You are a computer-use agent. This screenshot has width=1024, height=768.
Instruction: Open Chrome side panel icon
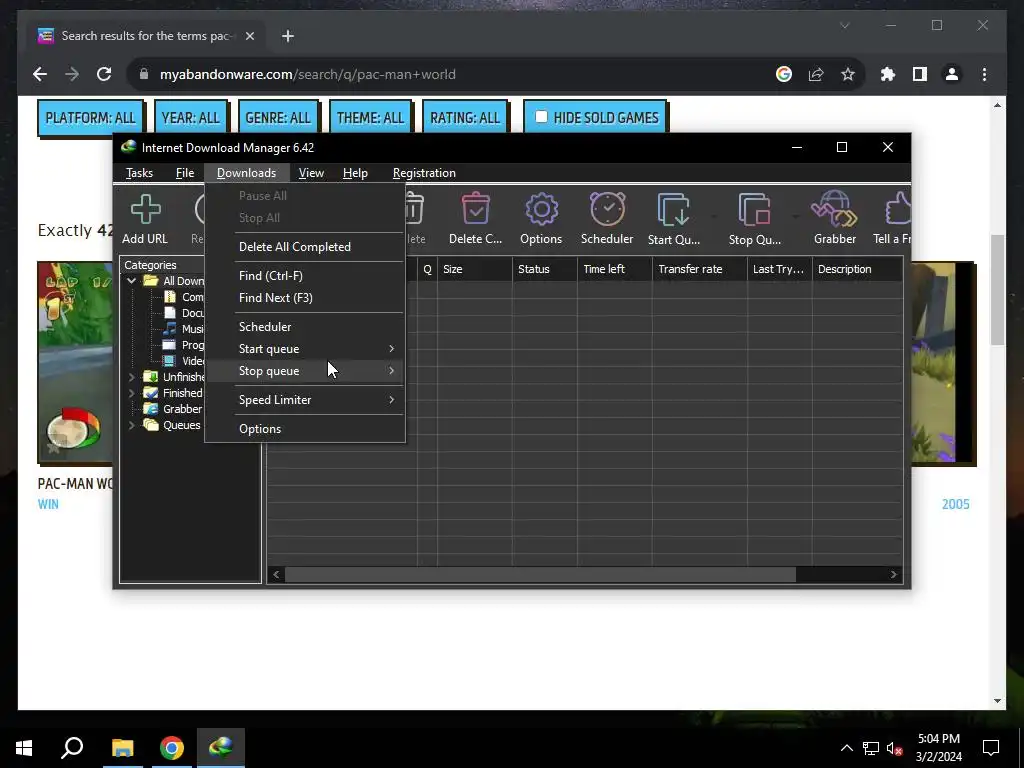[x=920, y=74]
